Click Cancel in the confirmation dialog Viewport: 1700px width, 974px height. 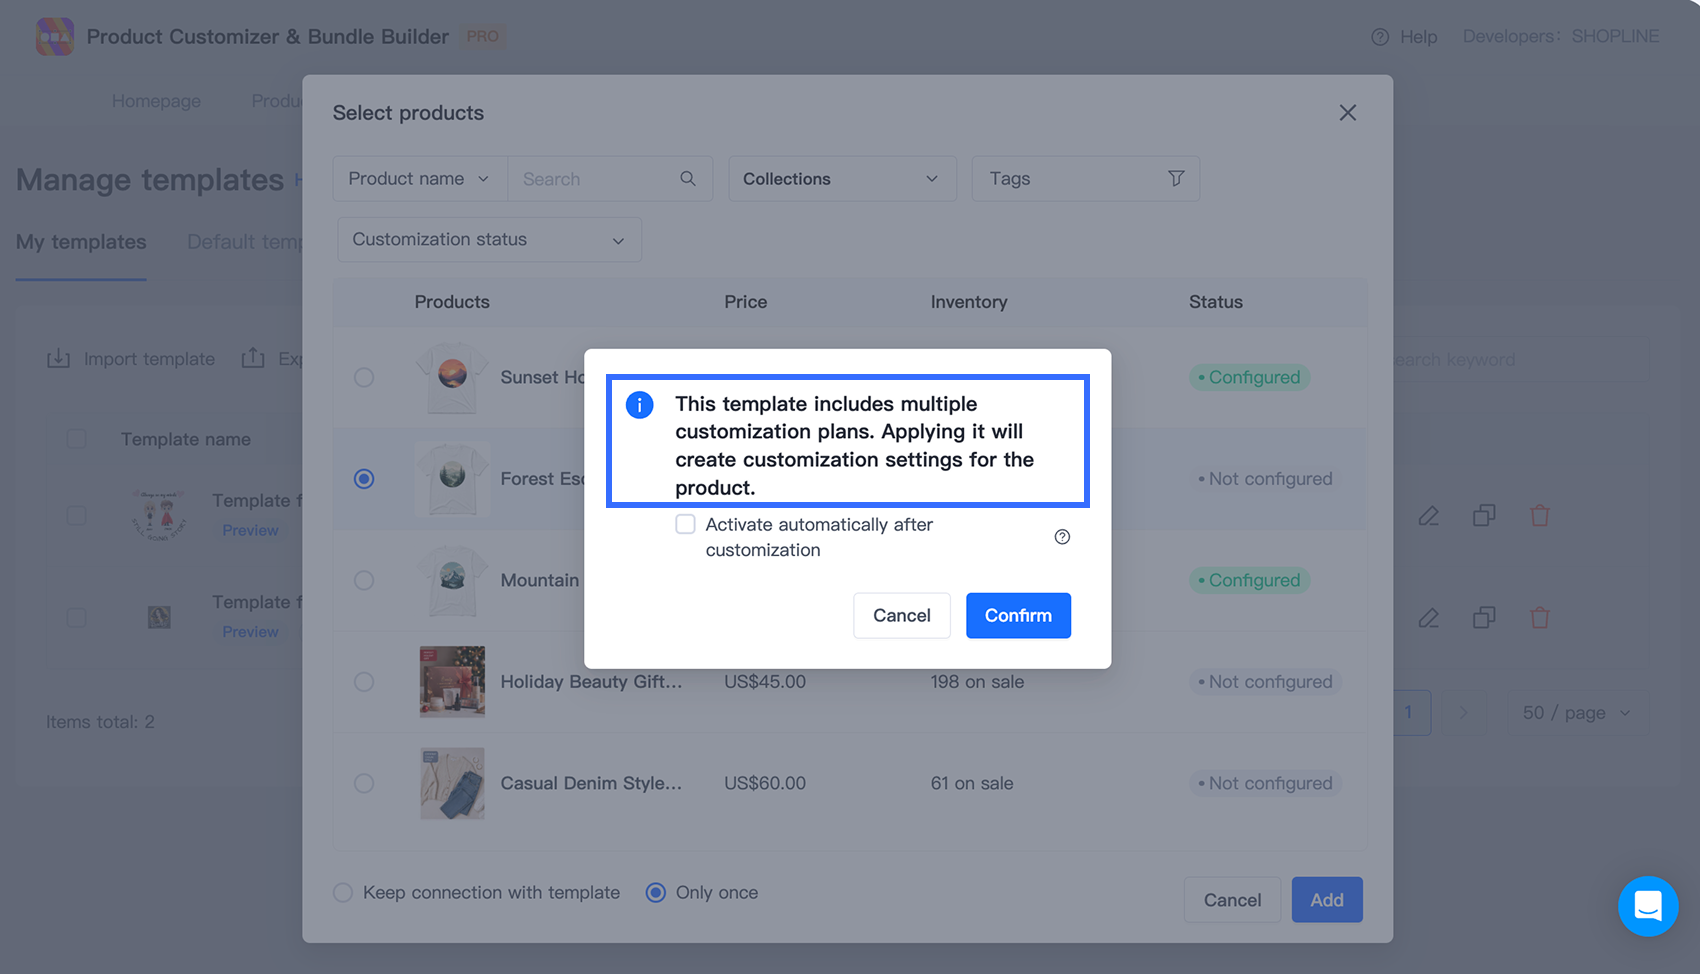pyautogui.click(x=901, y=615)
